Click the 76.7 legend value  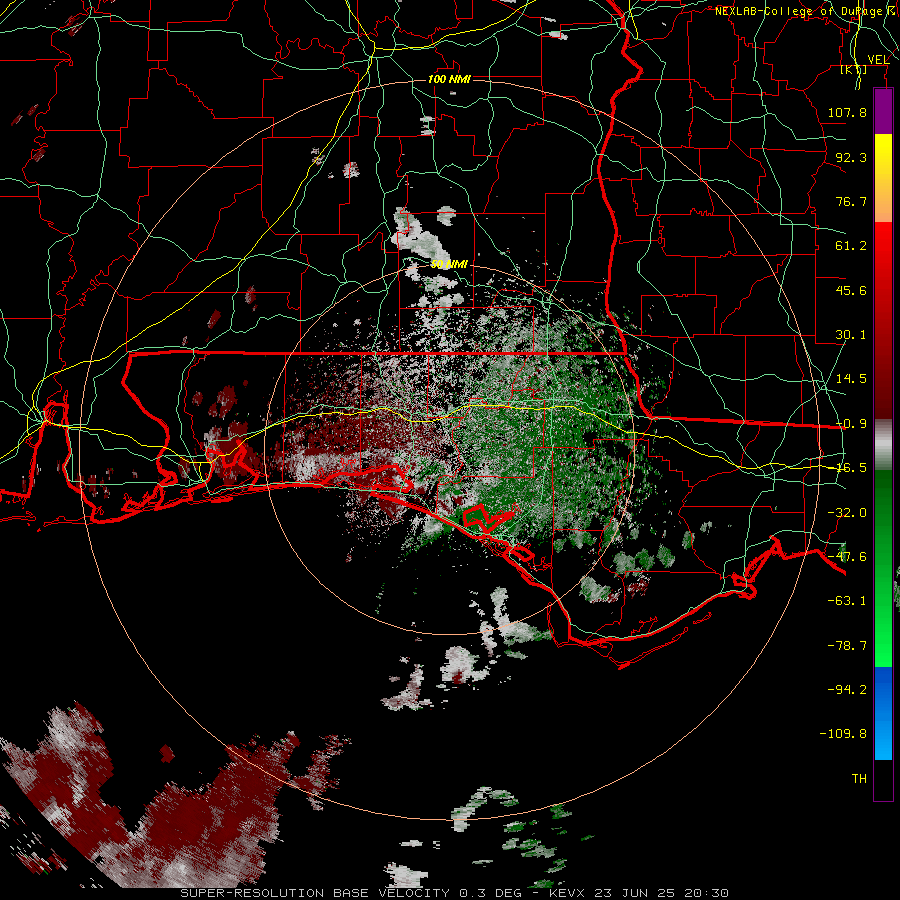pyautogui.click(x=851, y=201)
